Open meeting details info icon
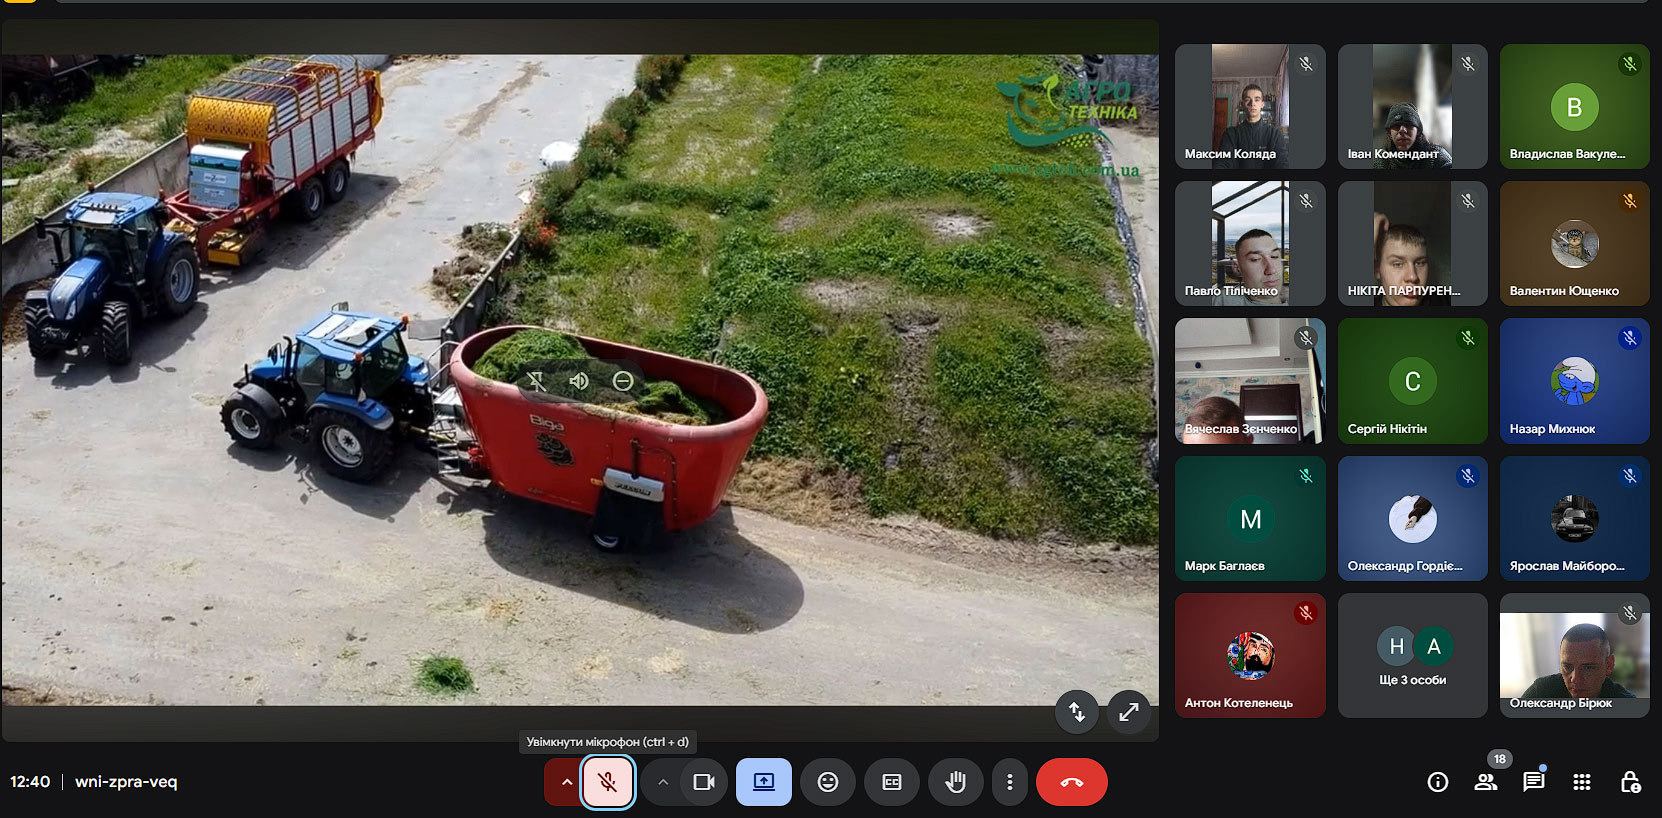The height and width of the screenshot is (818, 1662). [1438, 782]
